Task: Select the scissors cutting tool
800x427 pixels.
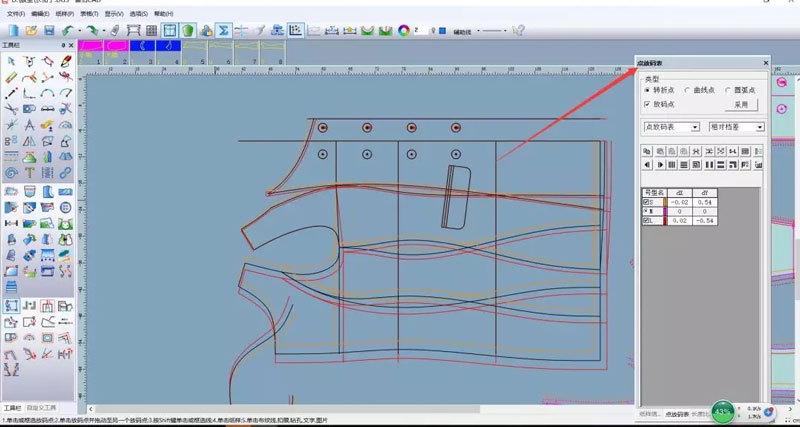Action: tap(11, 109)
